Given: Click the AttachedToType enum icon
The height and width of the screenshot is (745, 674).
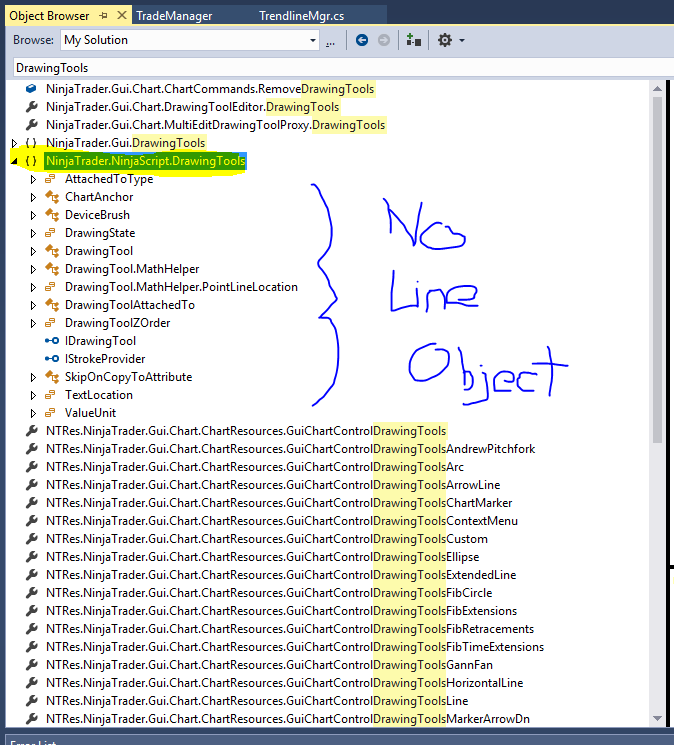Looking at the screenshot, I should pyautogui.click(x=50, y=179).
